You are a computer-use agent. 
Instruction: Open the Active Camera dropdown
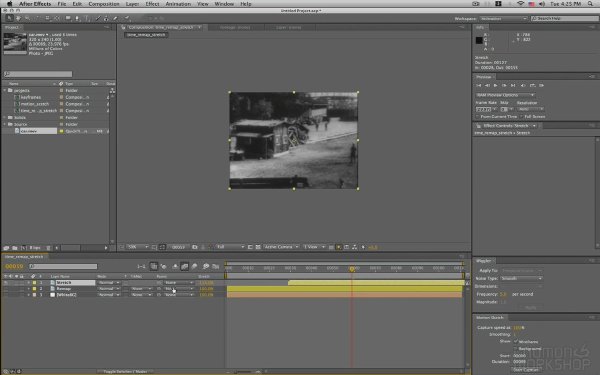click(x=281, y=247)
